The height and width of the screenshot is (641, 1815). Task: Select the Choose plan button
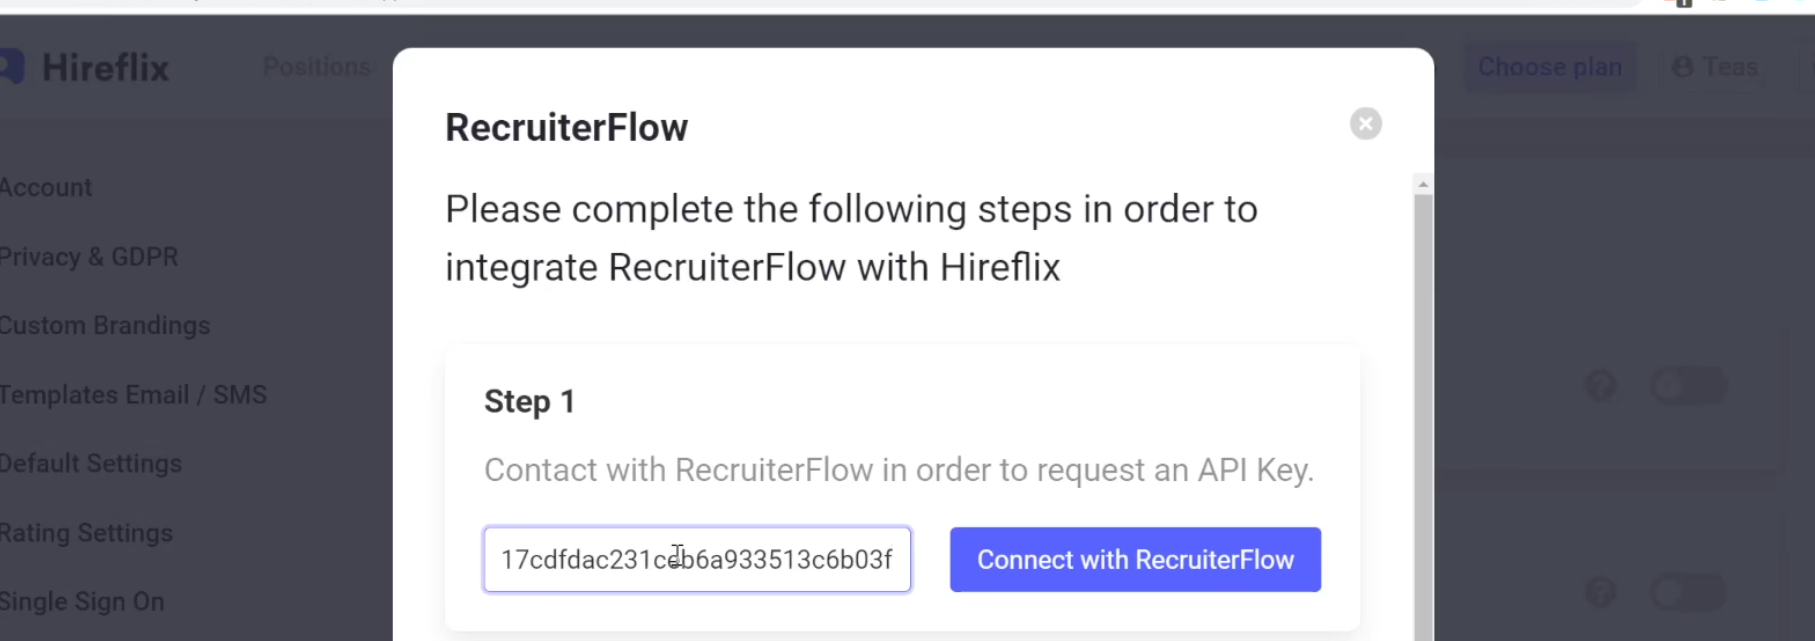click(1550, 67)
